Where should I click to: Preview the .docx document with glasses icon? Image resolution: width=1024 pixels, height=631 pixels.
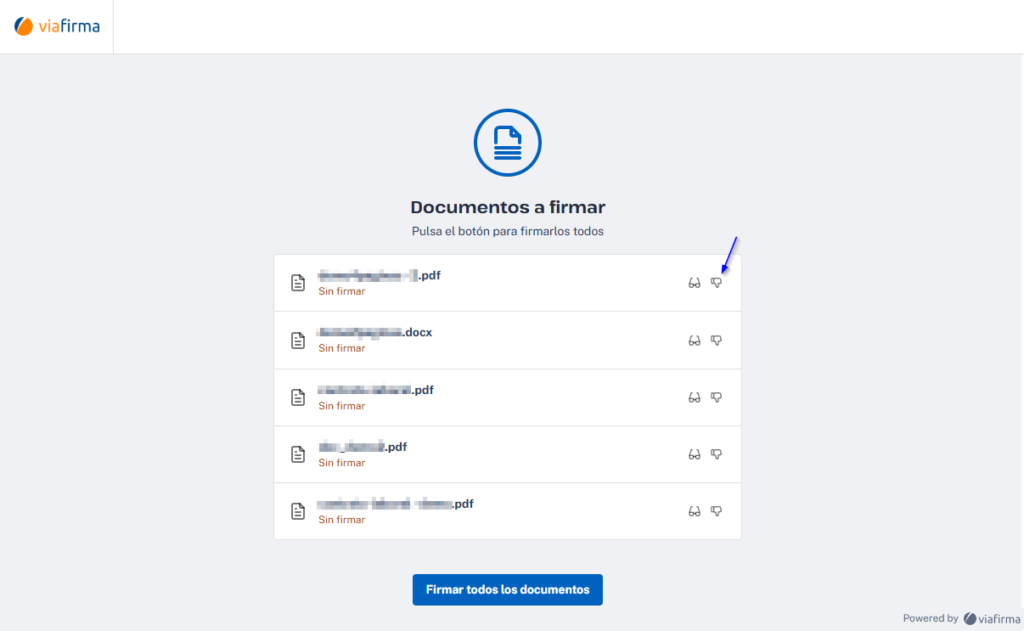coord(694,340)
